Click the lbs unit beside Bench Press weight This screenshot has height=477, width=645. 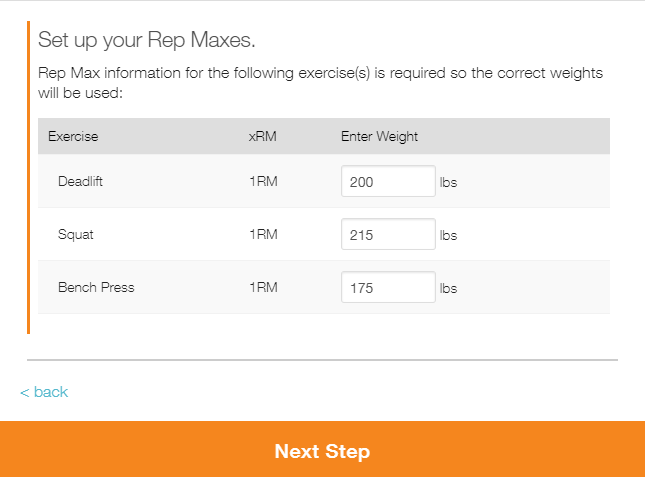pos(448,288)
